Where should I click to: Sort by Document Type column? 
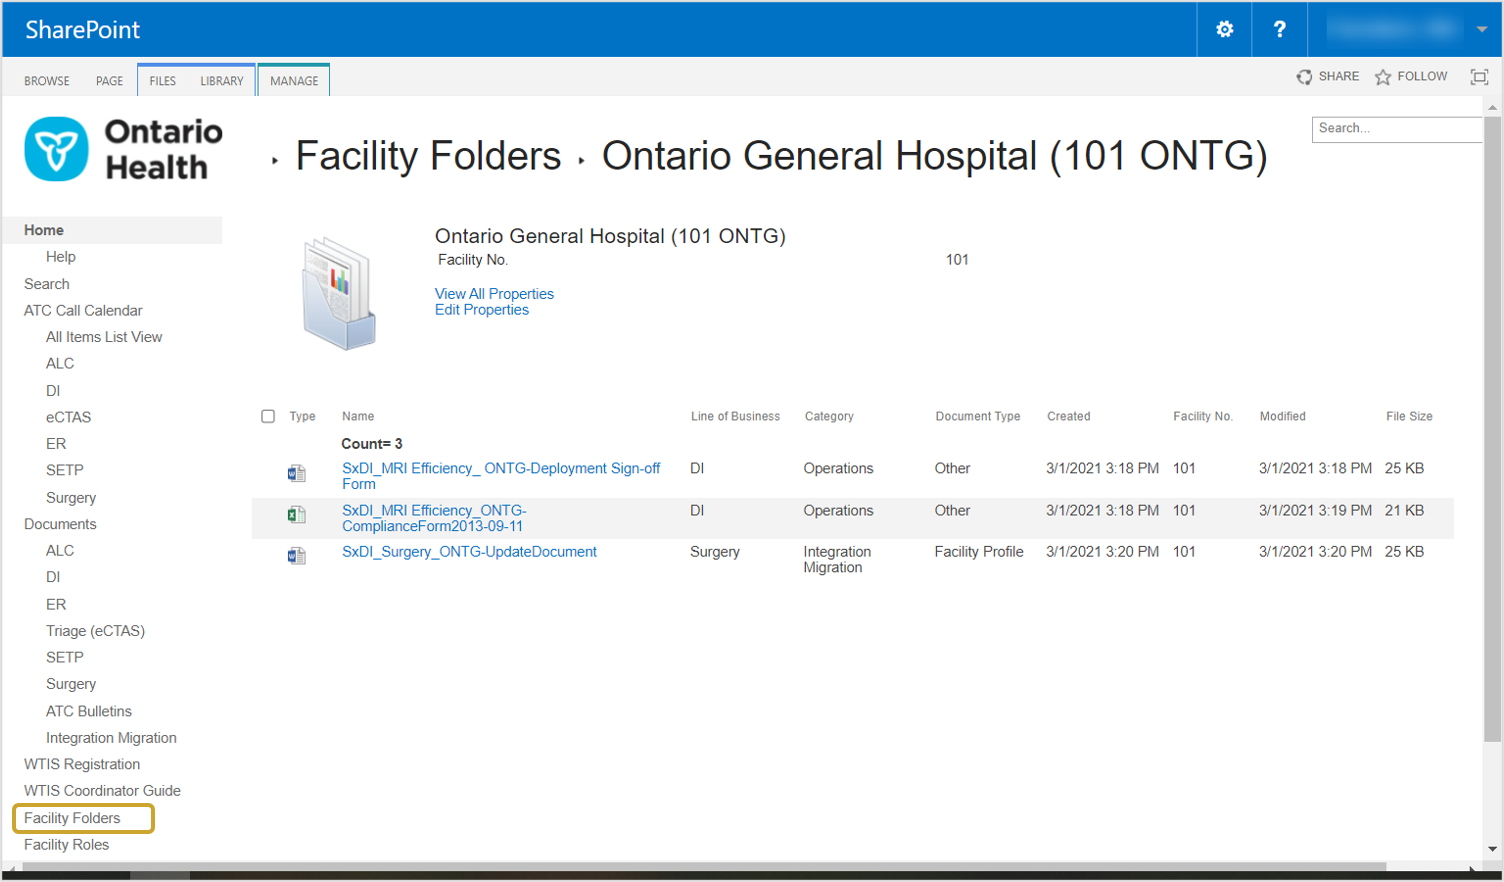[x=978, y=416]
